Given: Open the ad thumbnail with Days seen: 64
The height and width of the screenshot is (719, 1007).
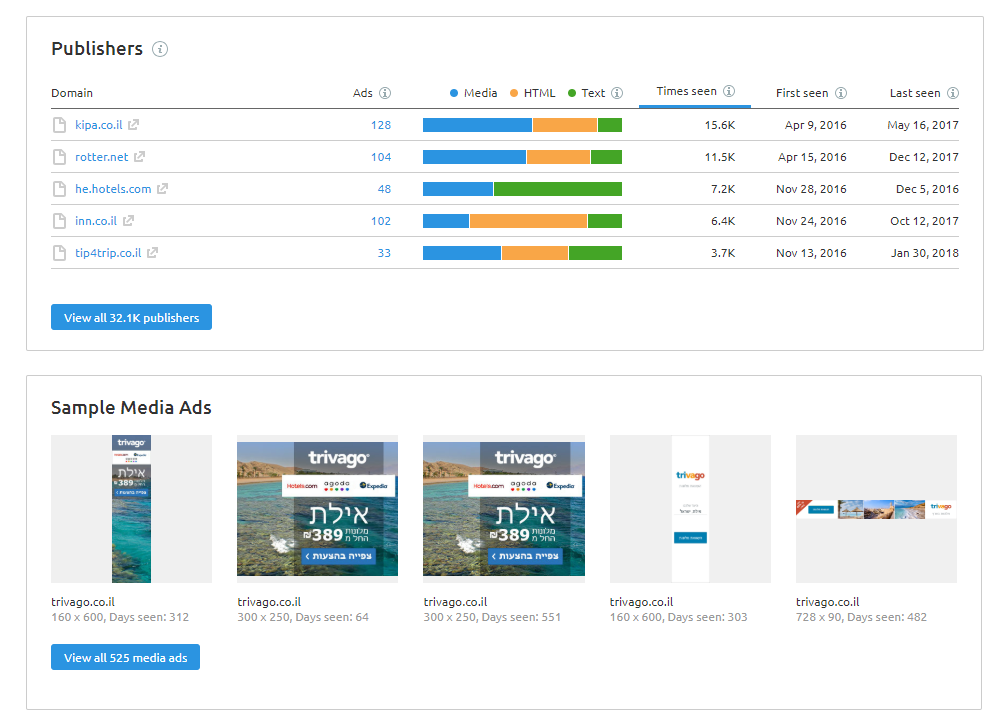Looking at the screenshot, I should (317, 509).
